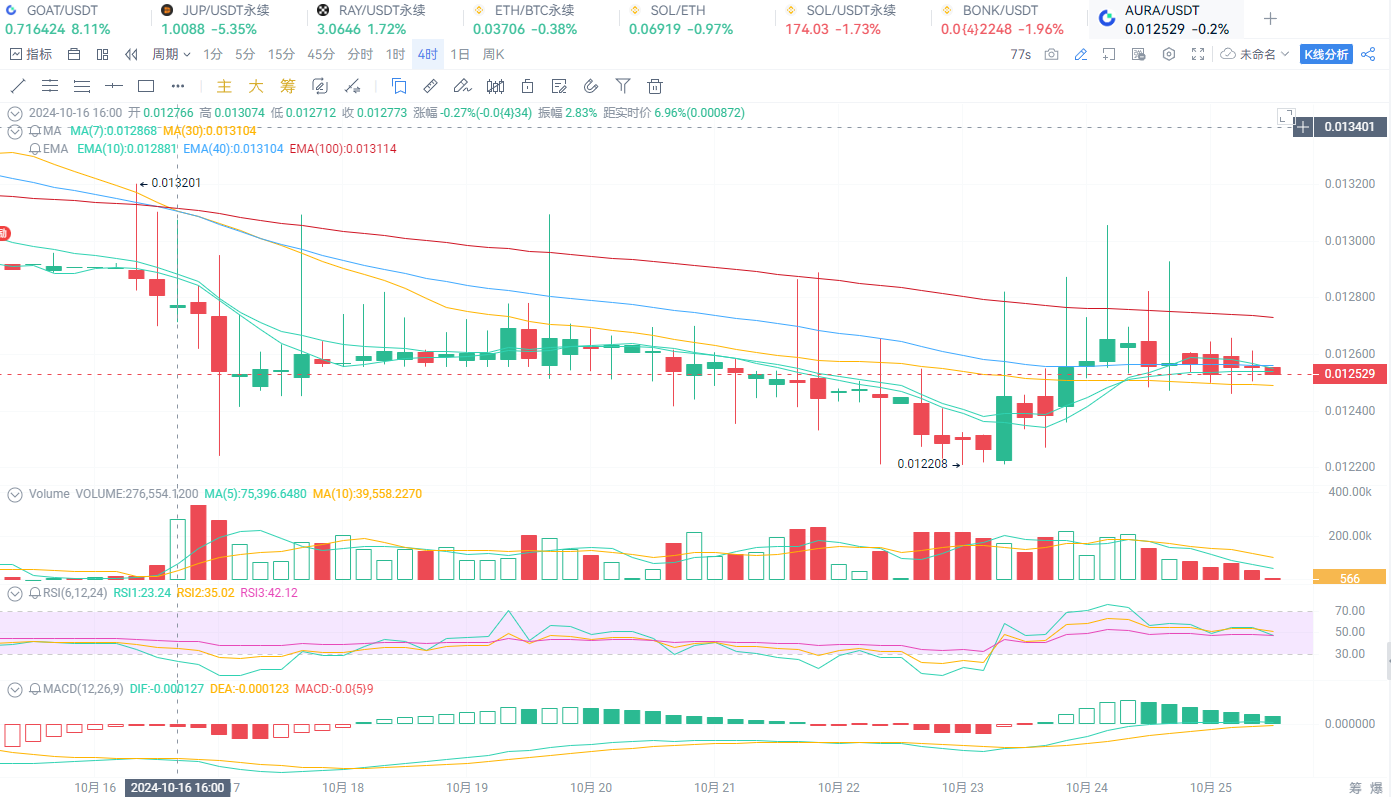Image resolution: width=1391 pixels, height=797 pixels.
Task: Click the 筹 chip distribution icon
Action: point(288,86)
